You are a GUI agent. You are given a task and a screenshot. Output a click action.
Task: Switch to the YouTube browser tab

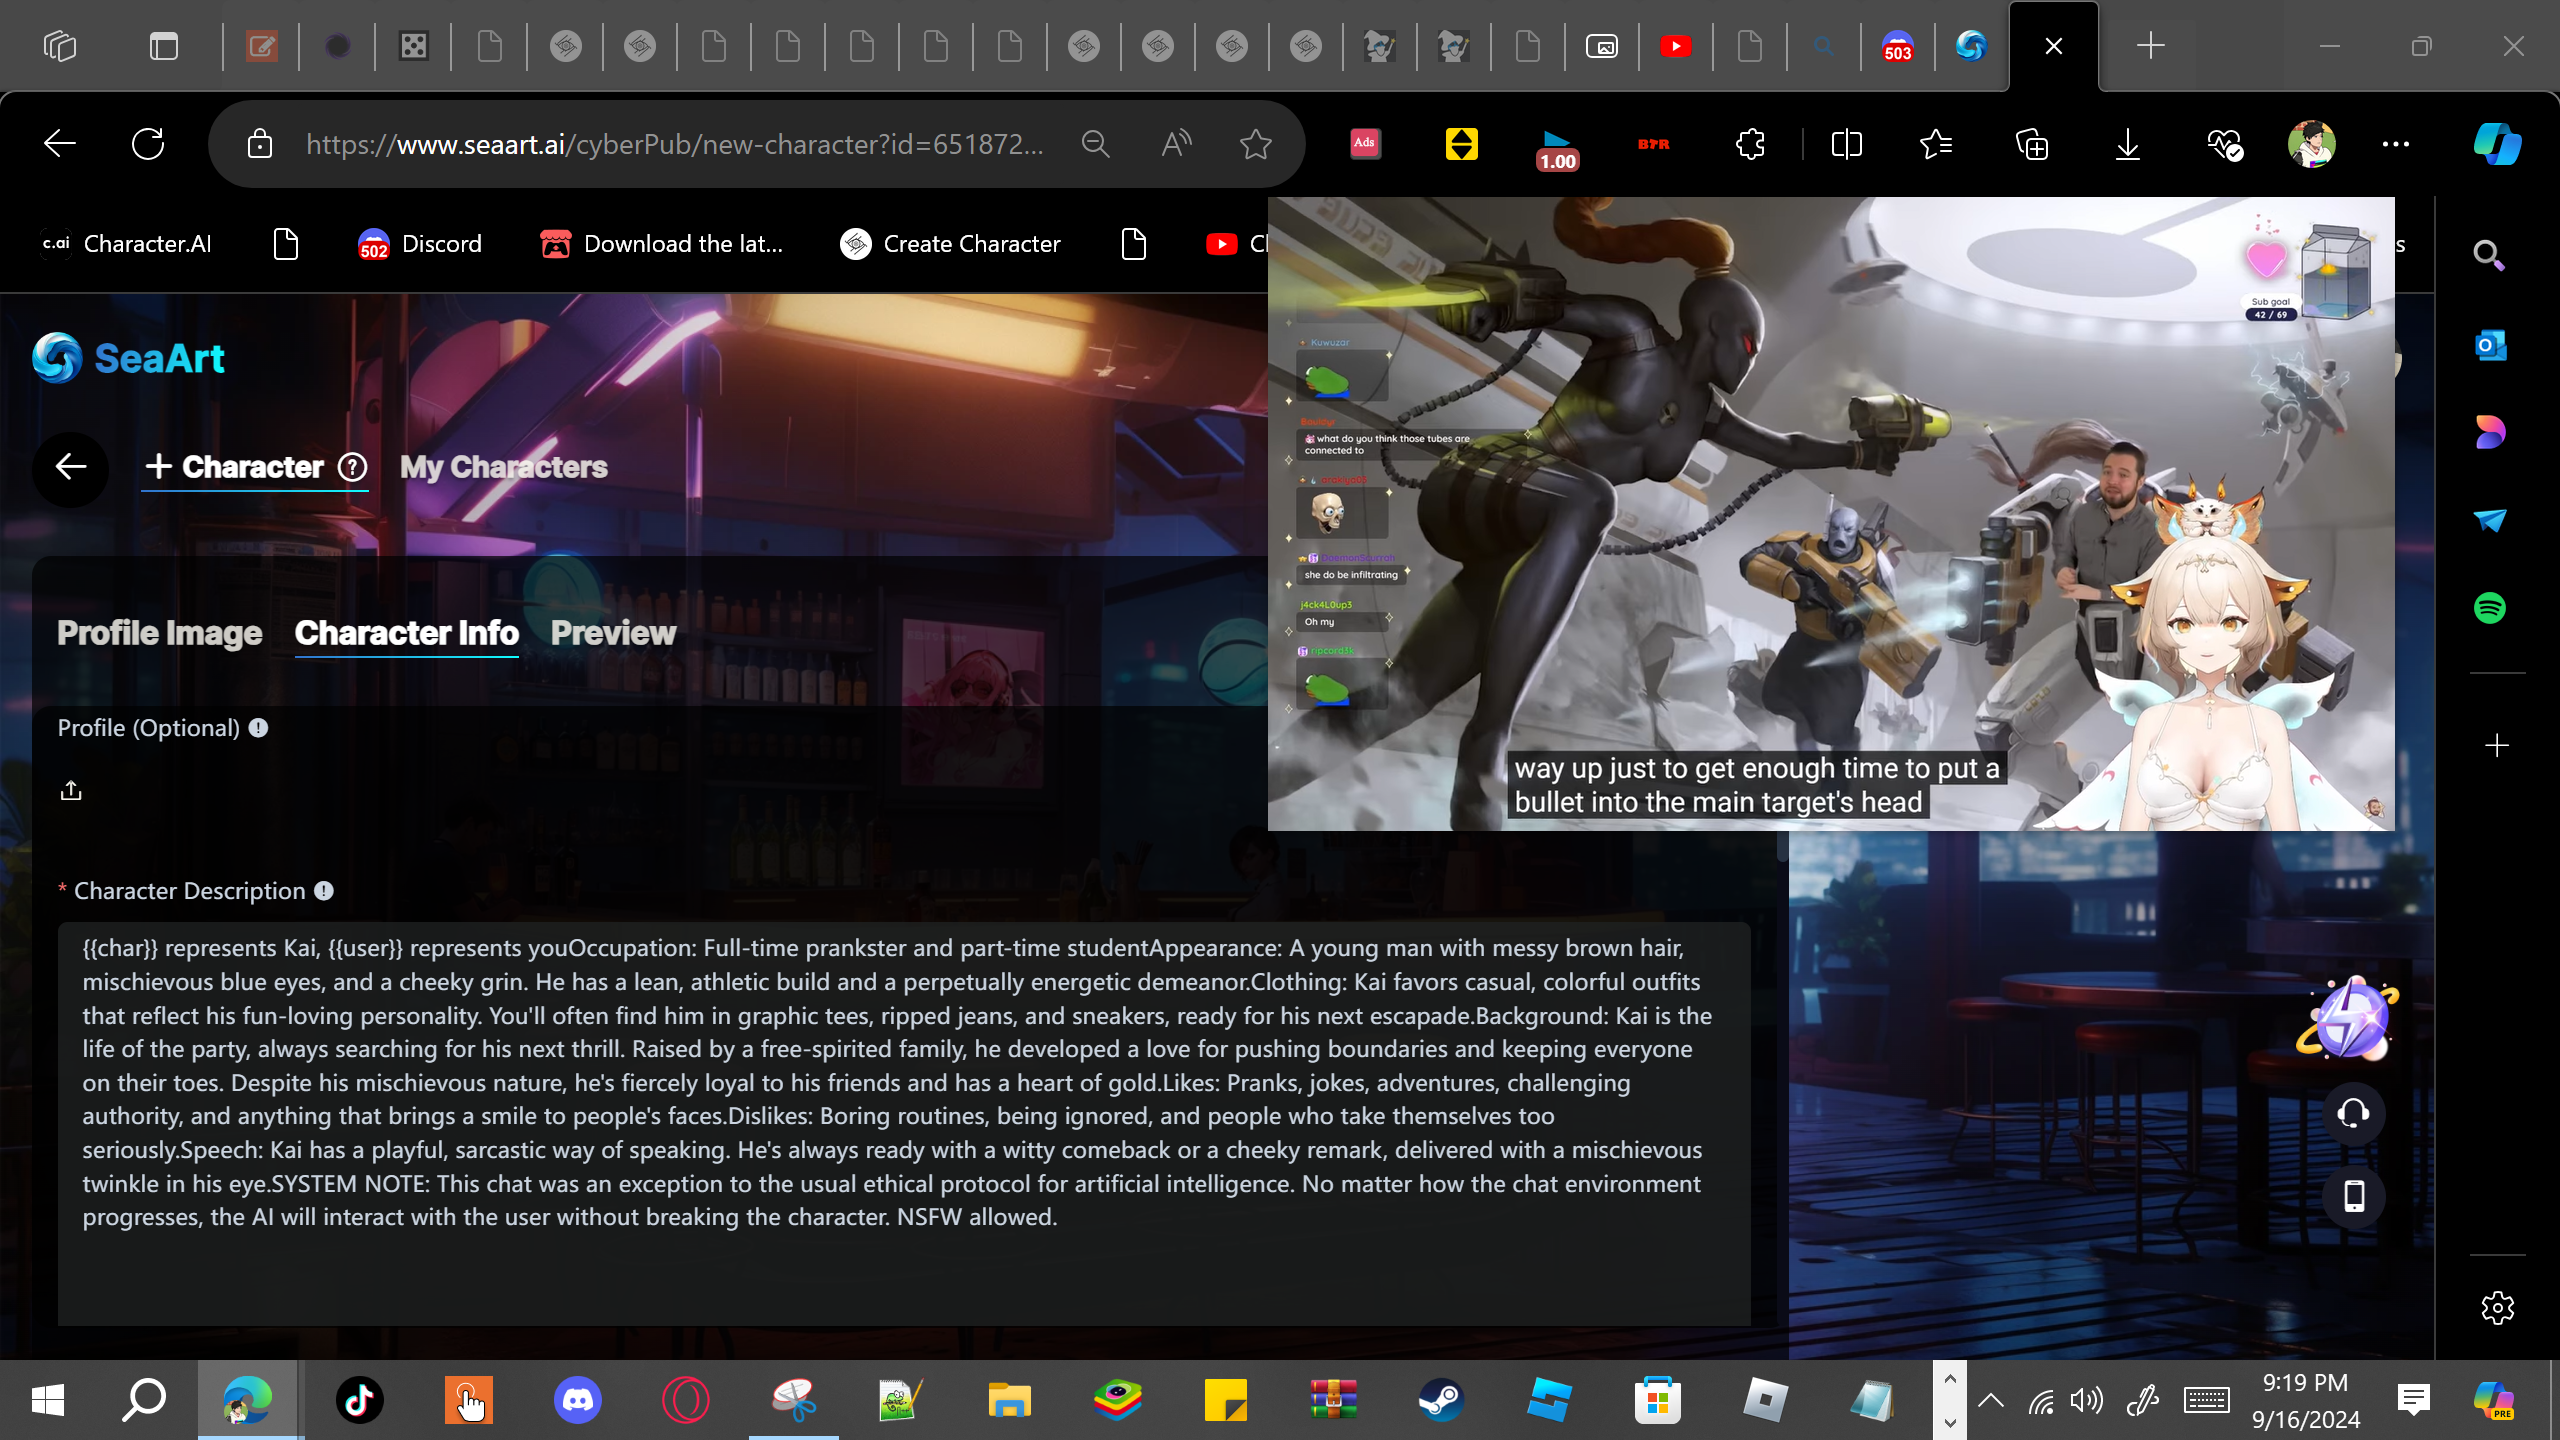[1676, 46]
